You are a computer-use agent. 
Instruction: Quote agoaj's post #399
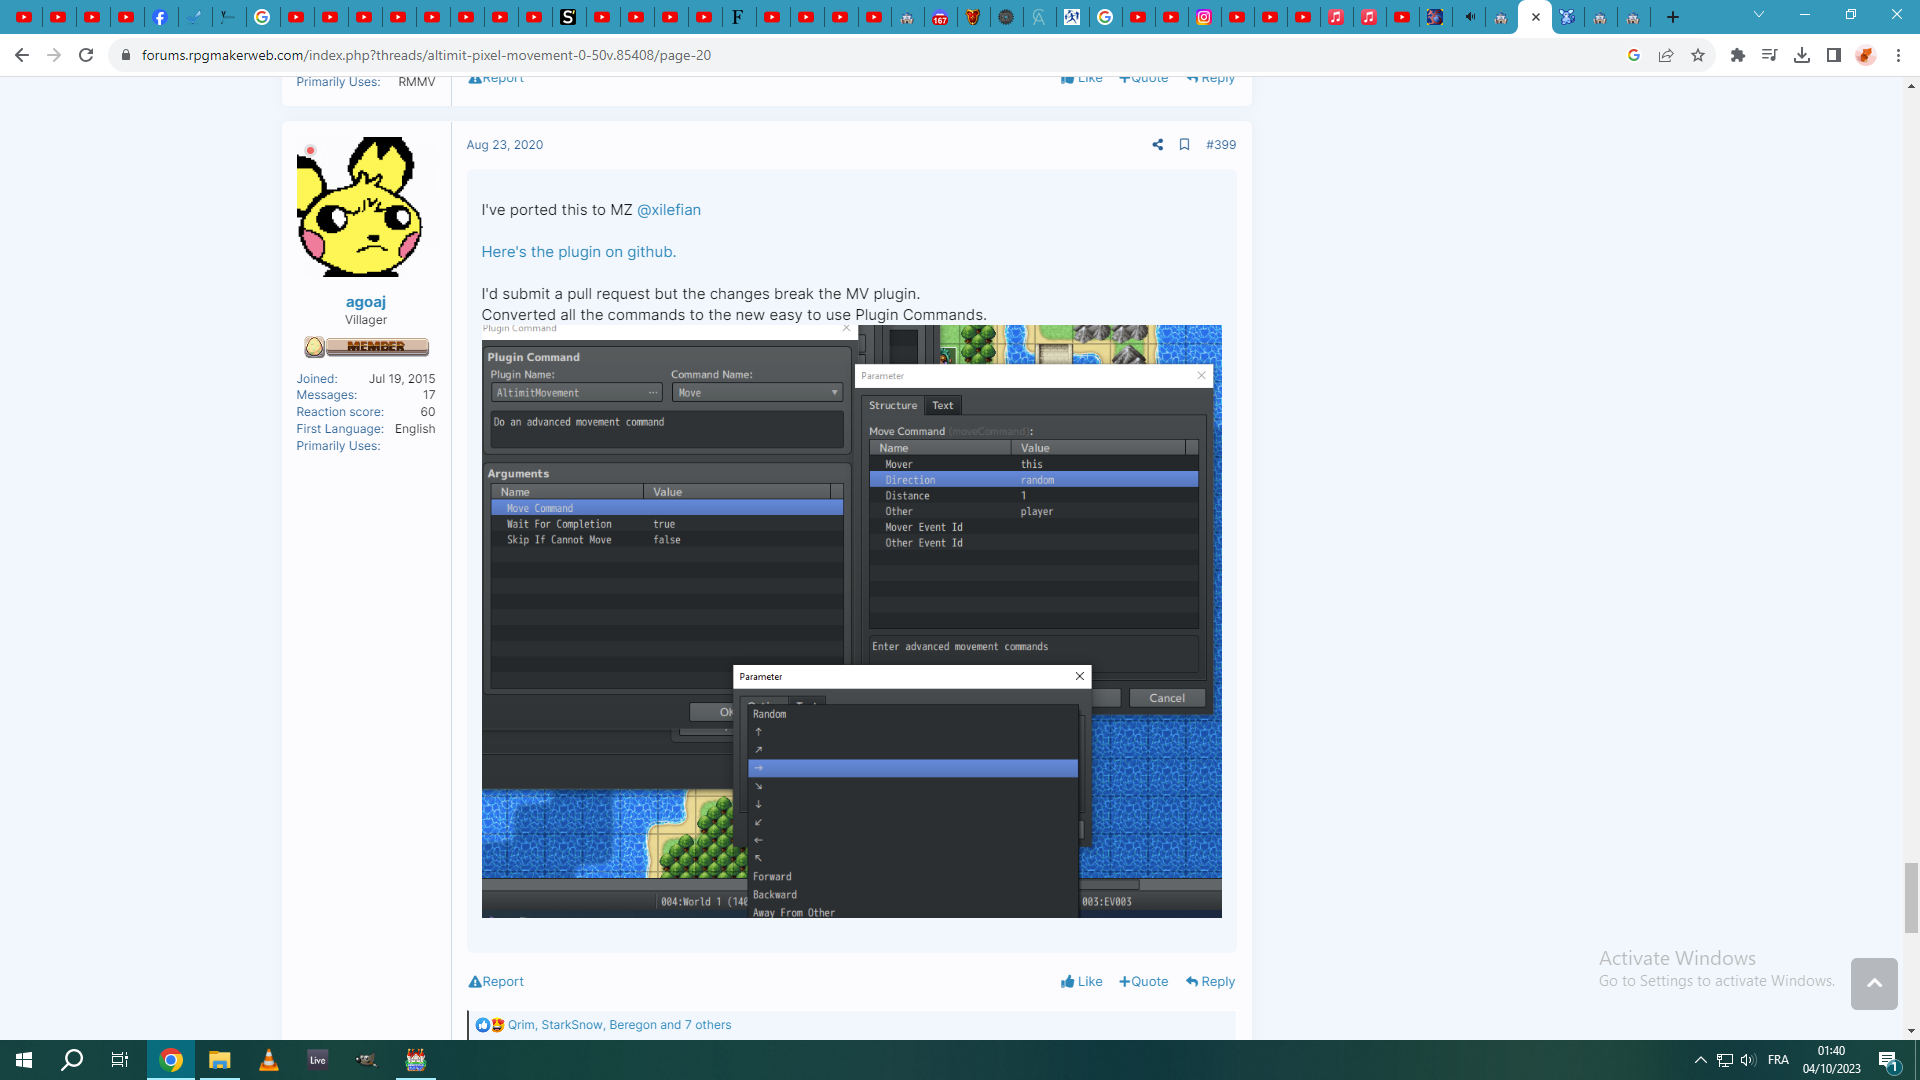(x=1144, y=982)
